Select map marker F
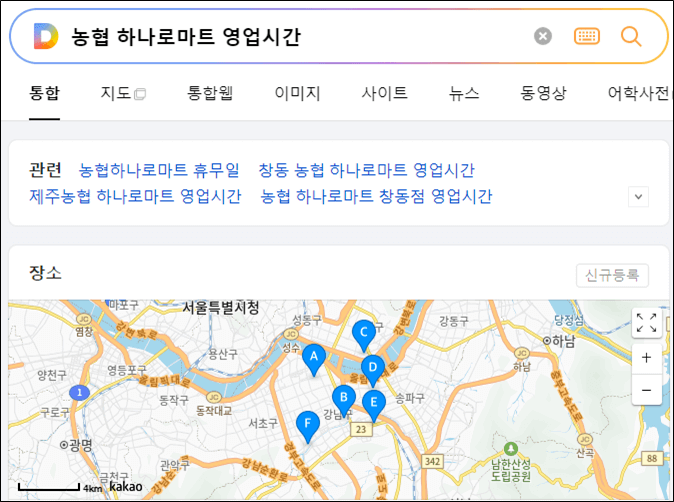The height and width of the screenshot is (502, 674). [x=308, y=427]
